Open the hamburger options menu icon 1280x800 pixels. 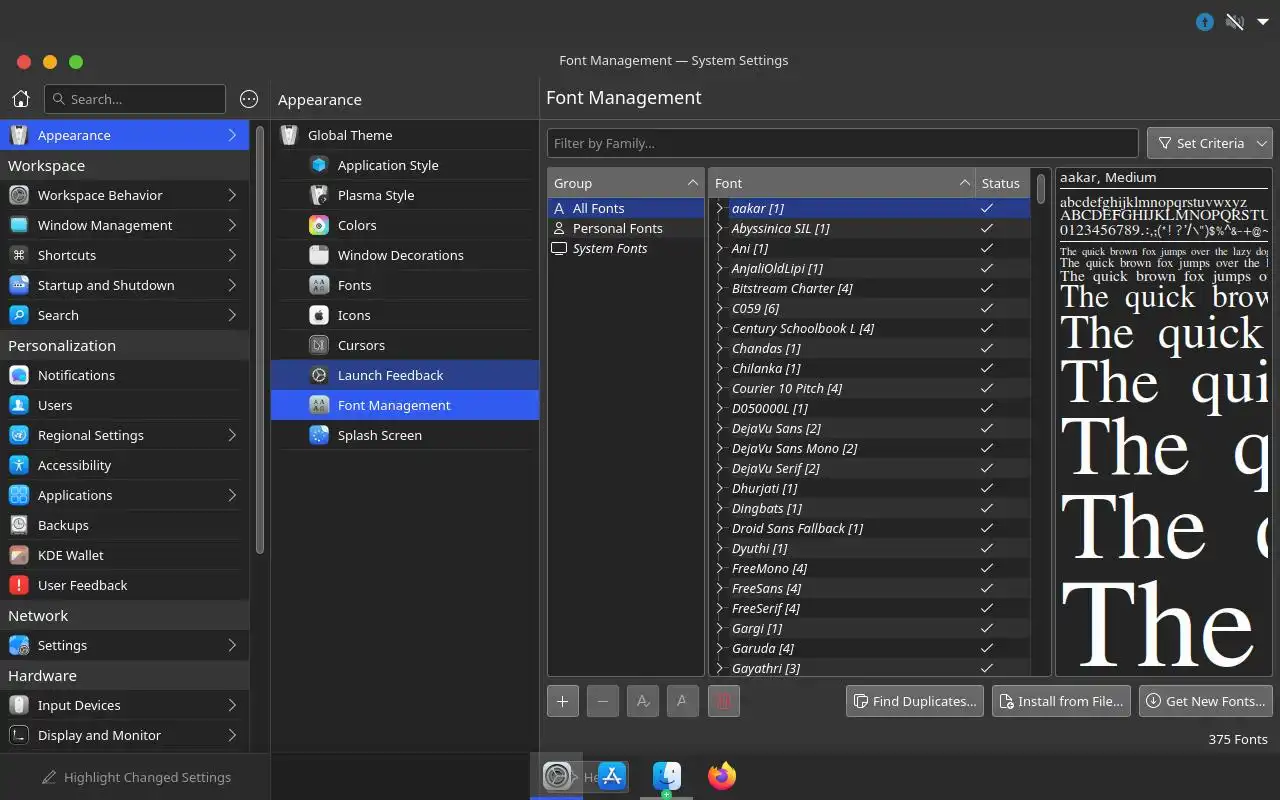[x=249, y=99]
